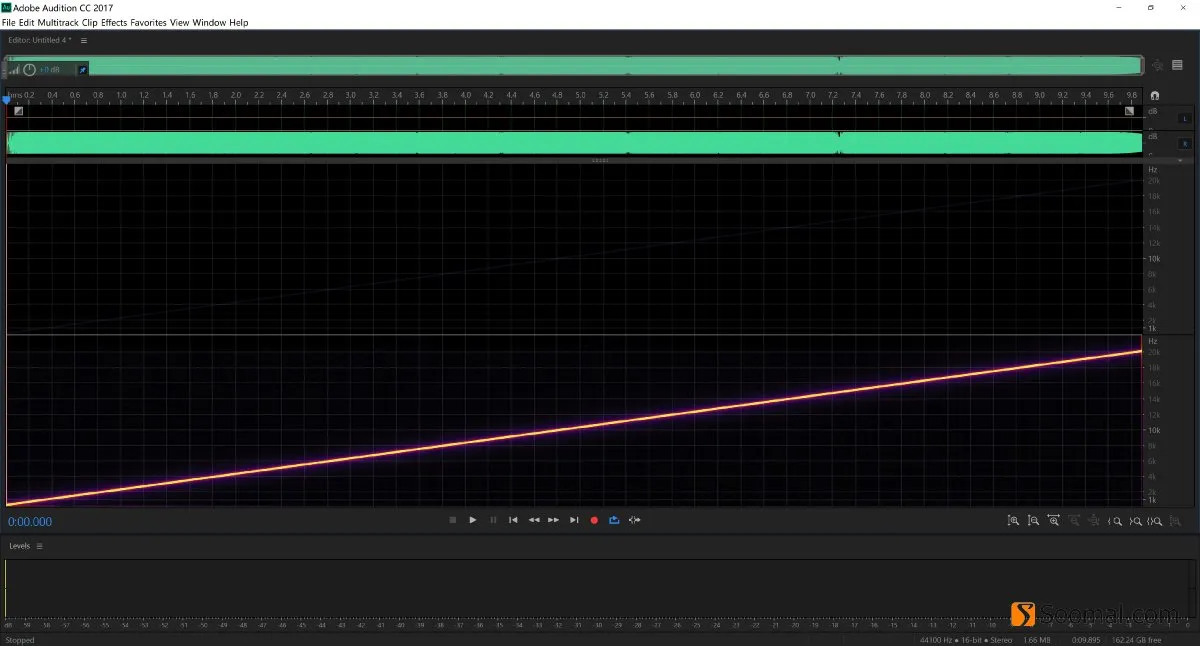The width and height of the screenshot is (1200, 646).
Task: Toggle the right channel R button
Action: 1185,143
